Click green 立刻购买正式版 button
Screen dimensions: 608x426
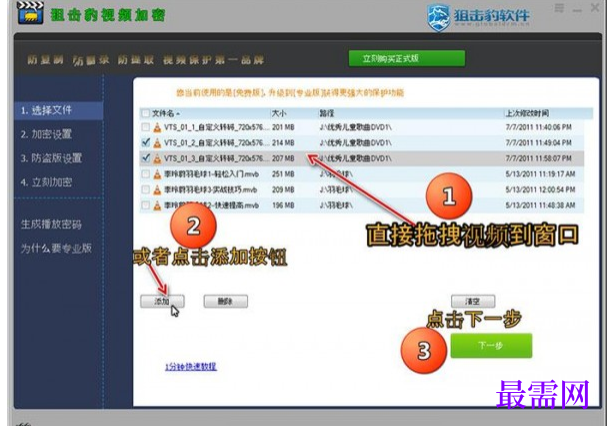(407, 59)
